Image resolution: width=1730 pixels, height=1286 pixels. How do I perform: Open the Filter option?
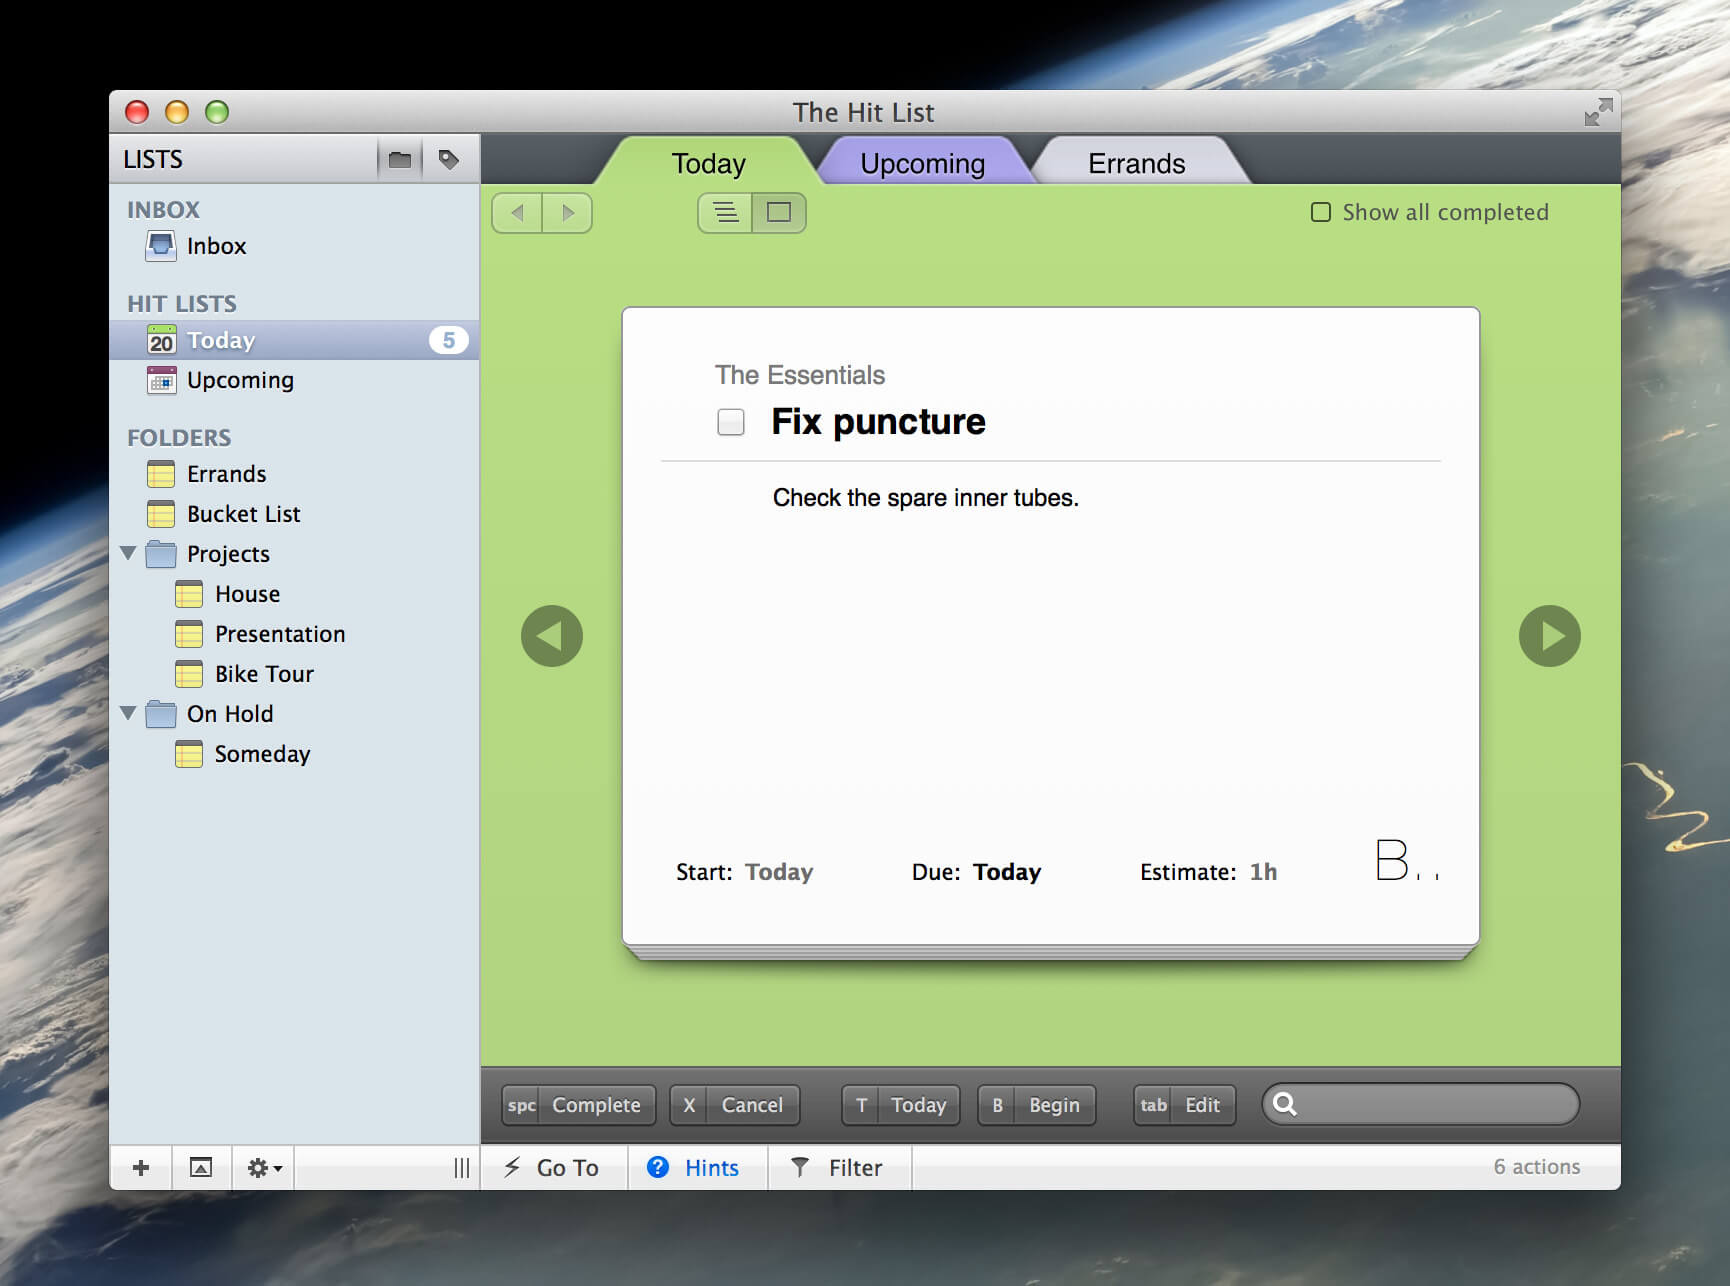(838, 1167)
